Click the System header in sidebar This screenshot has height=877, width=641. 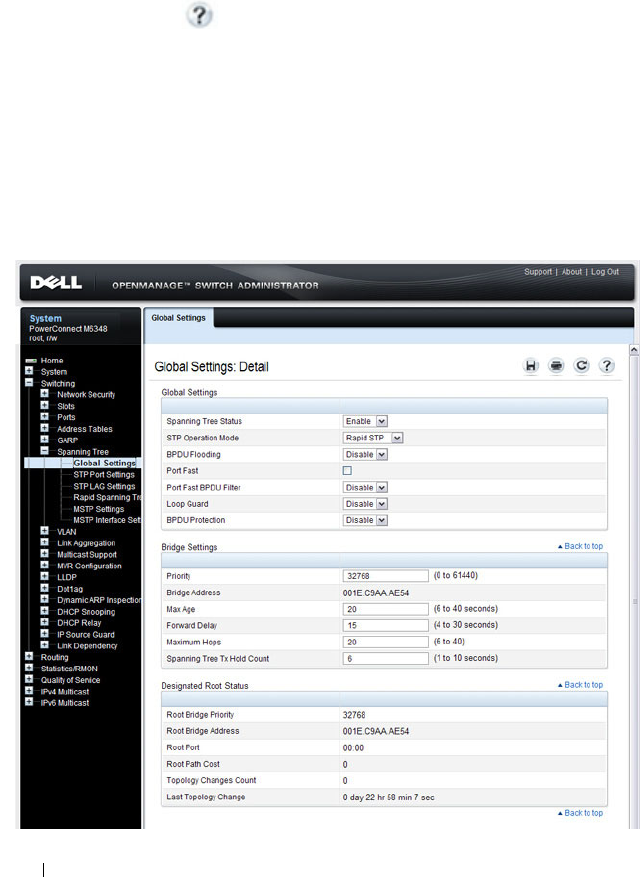[x=46, y=318]
